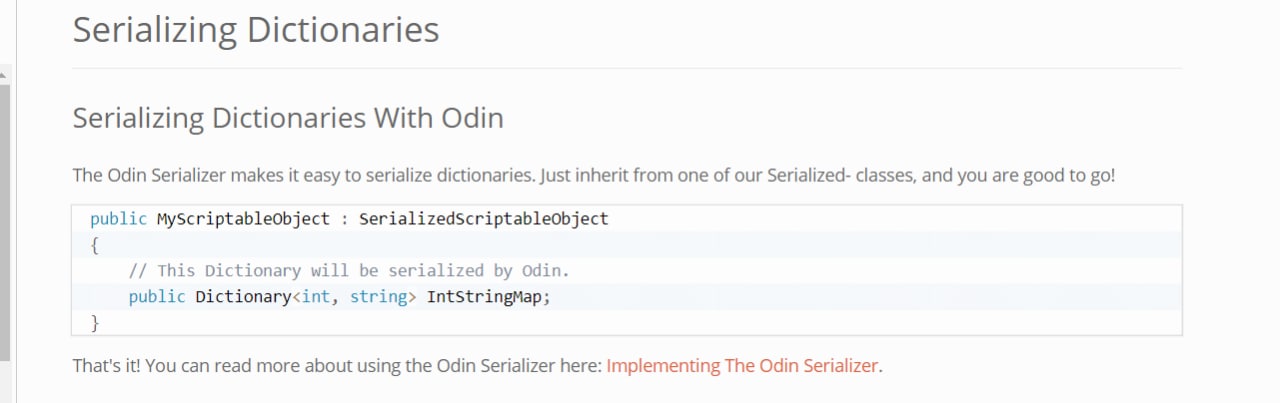Click the Serializing Dictionaries With Odin subheading
The width and height of the screenshot is (1280, 403).
pyautogui.click(x=288, y=118)
